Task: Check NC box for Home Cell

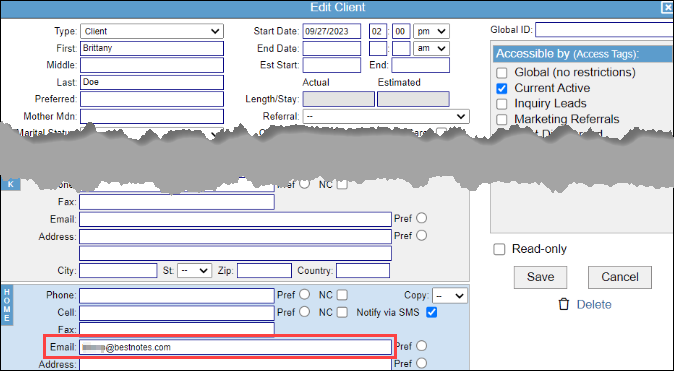Action: coord(342,313)
